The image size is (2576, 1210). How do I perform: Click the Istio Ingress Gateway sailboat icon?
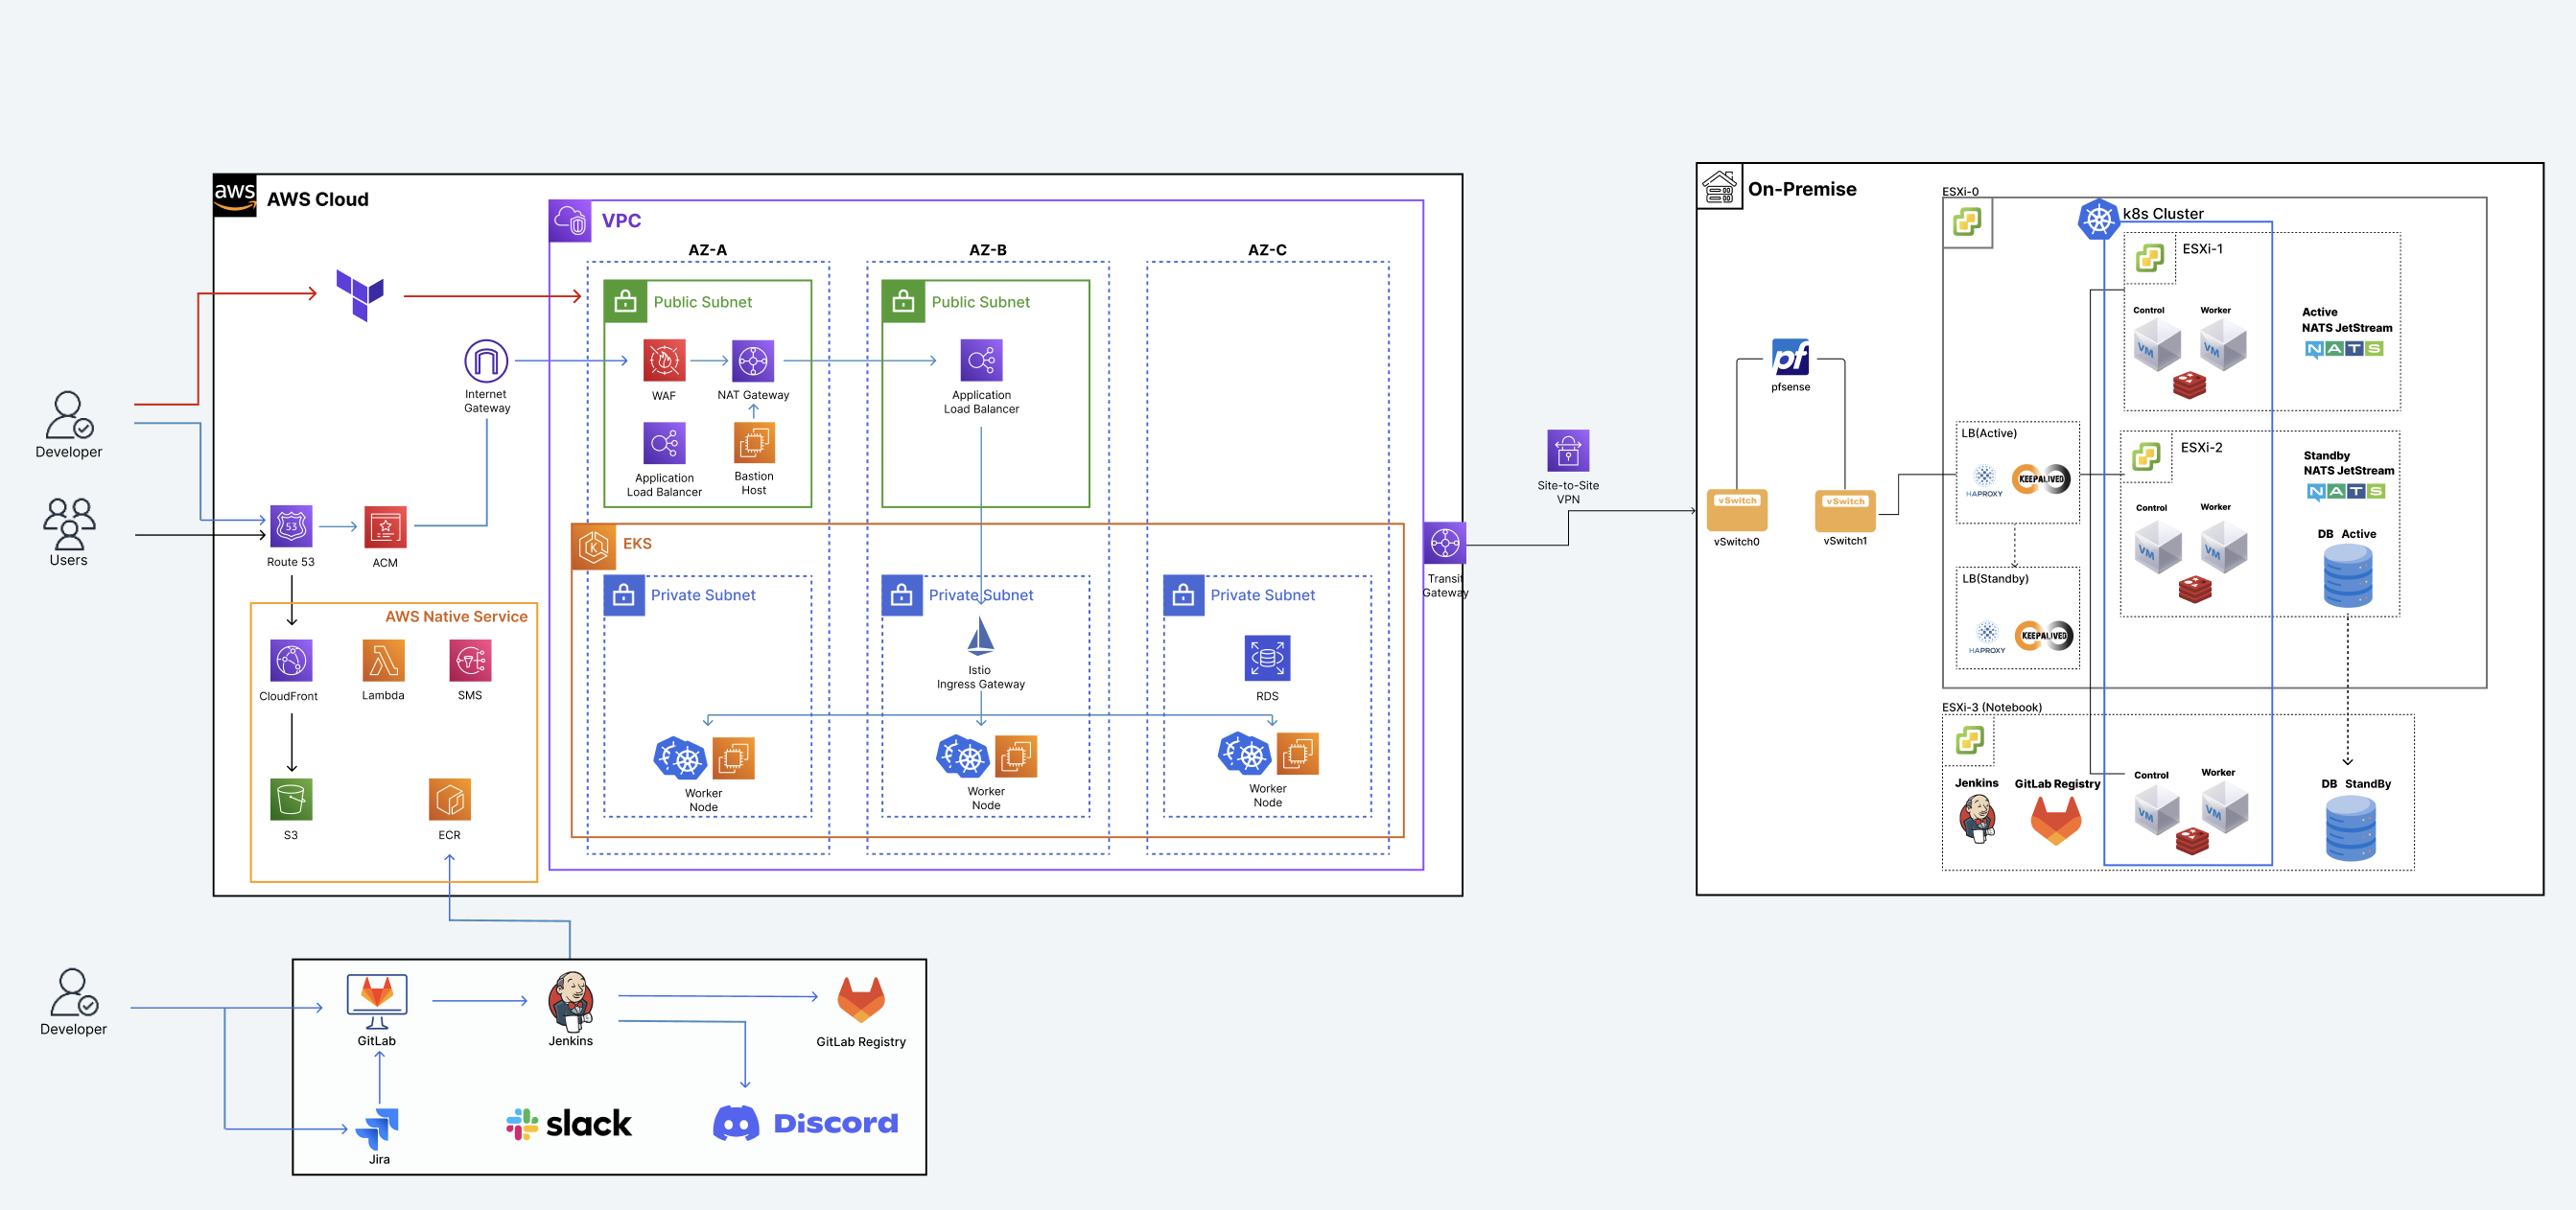[980, 637]
